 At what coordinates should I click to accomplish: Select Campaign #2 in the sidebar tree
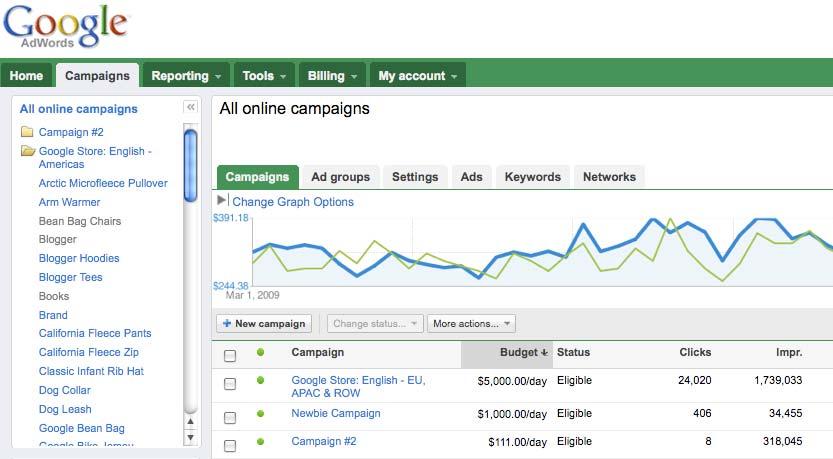71,132
